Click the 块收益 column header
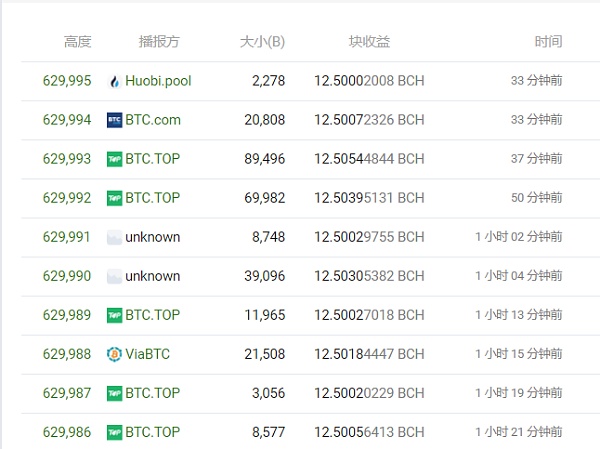The image size is (600, 449). point(369,42)
